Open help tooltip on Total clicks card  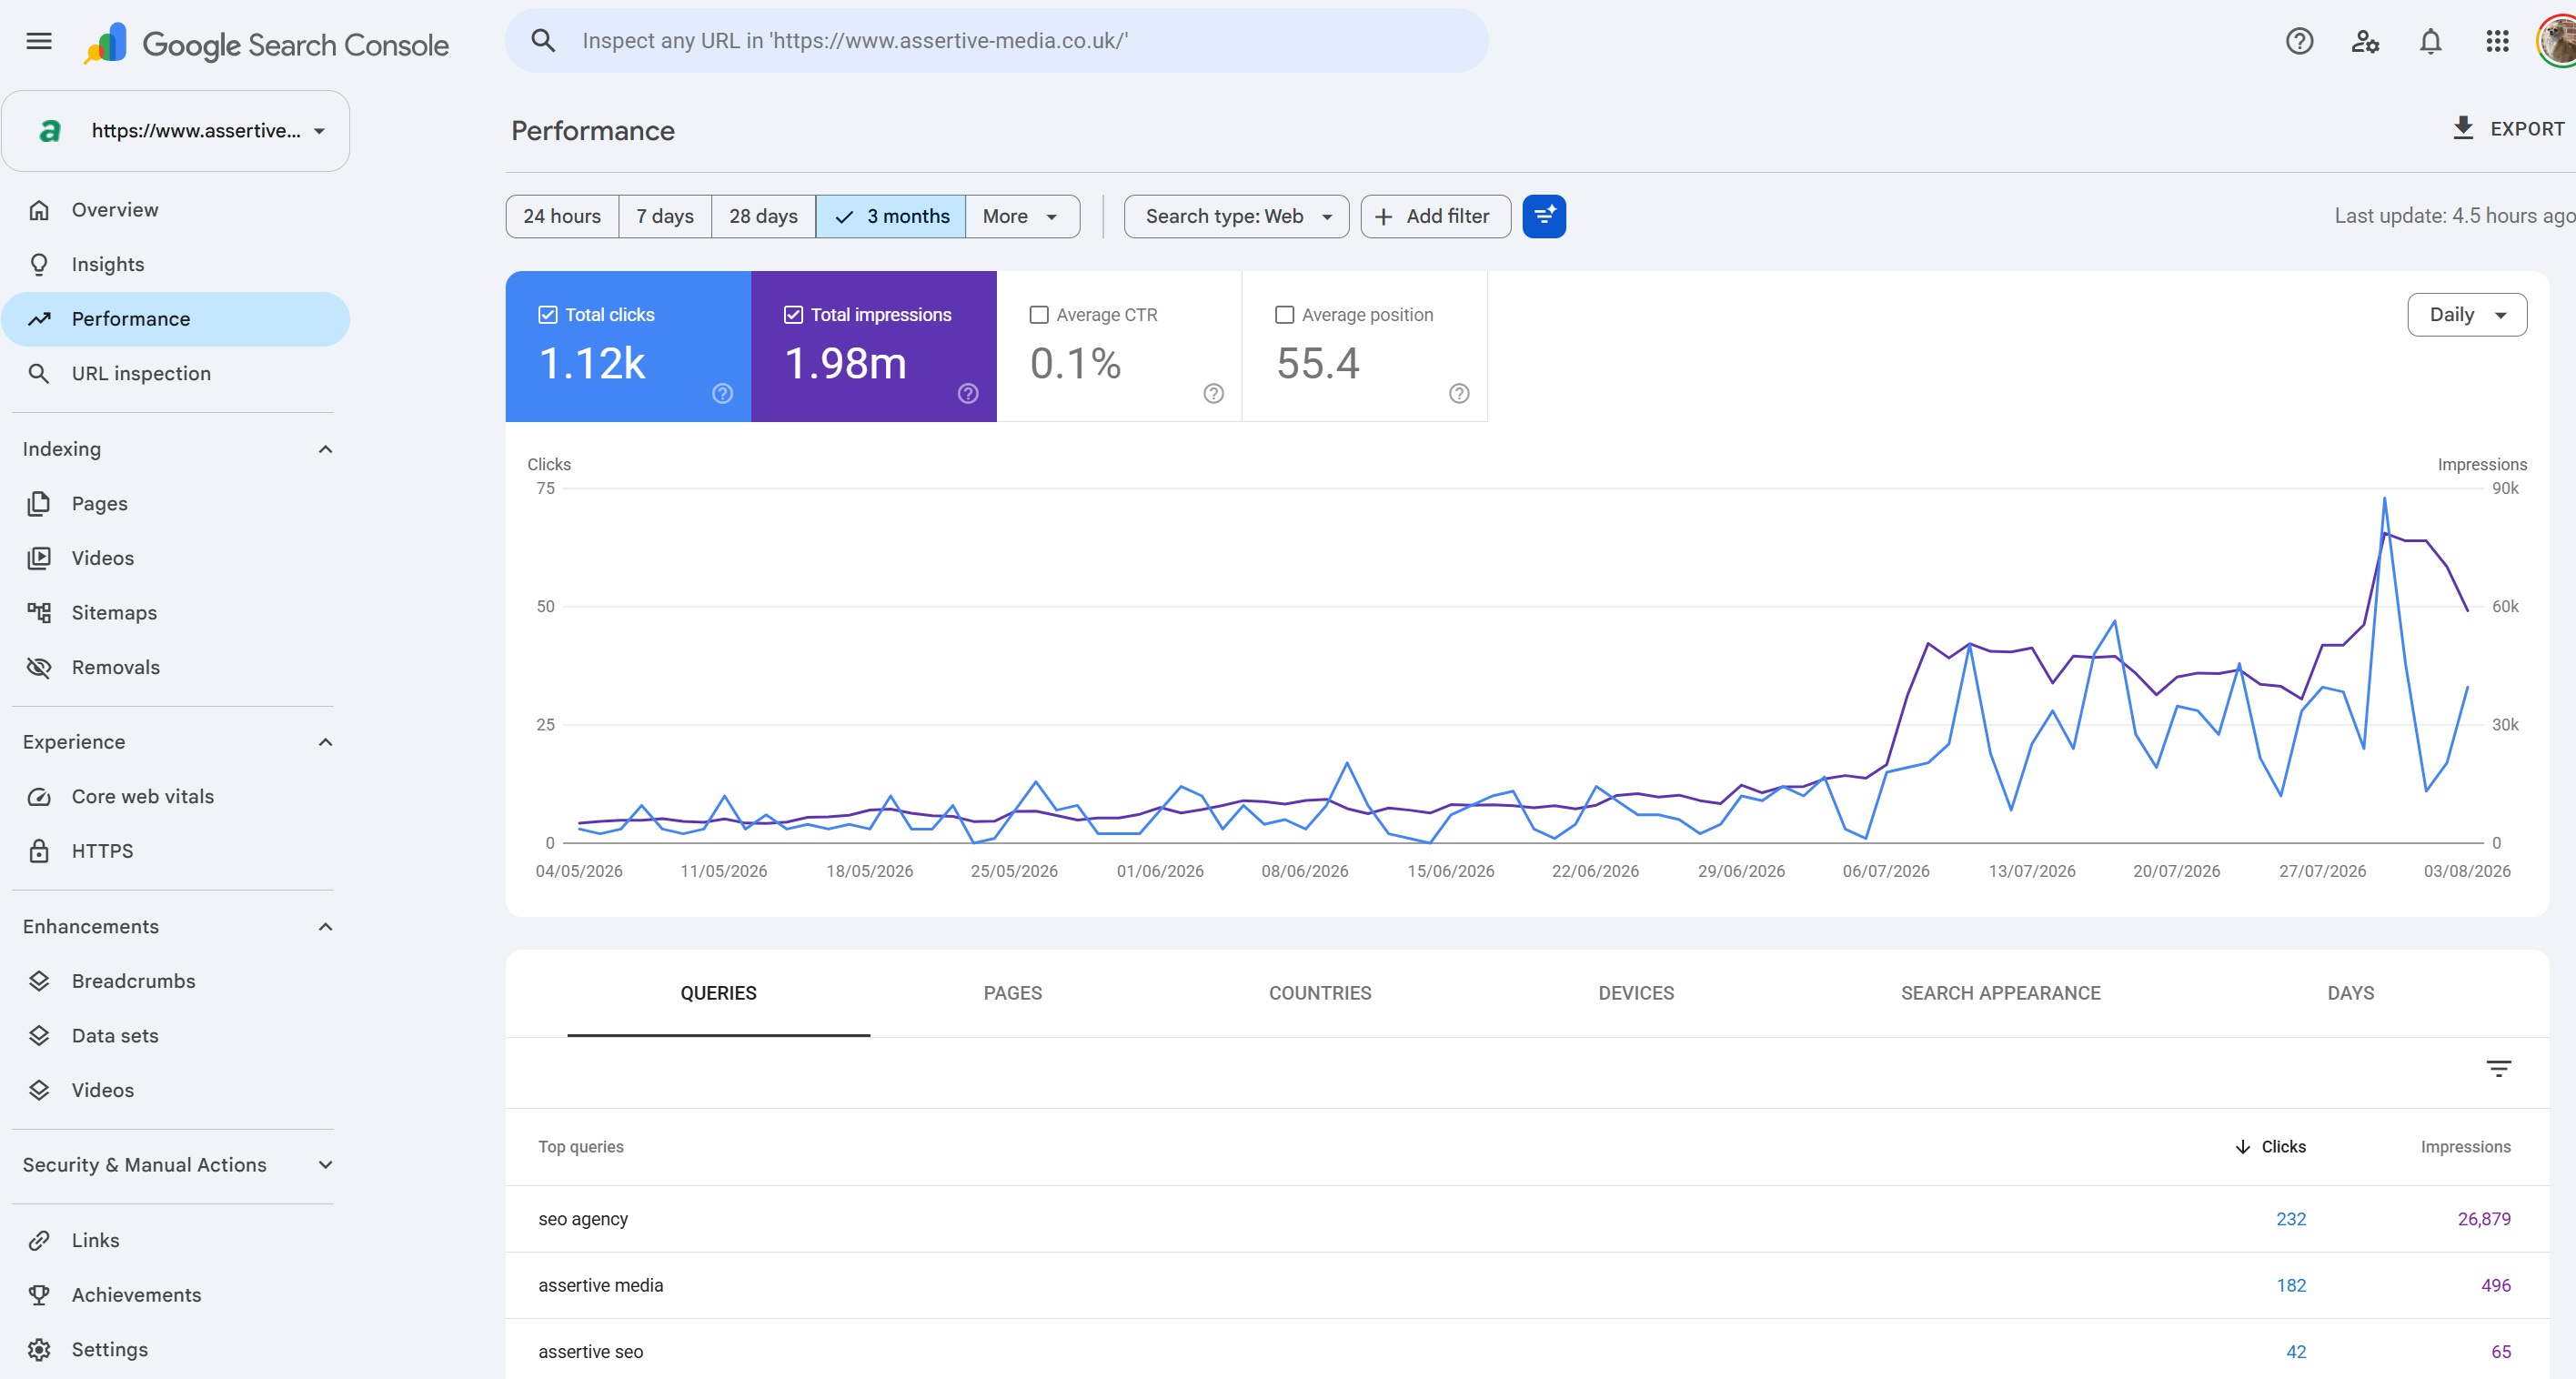[722, 394]
